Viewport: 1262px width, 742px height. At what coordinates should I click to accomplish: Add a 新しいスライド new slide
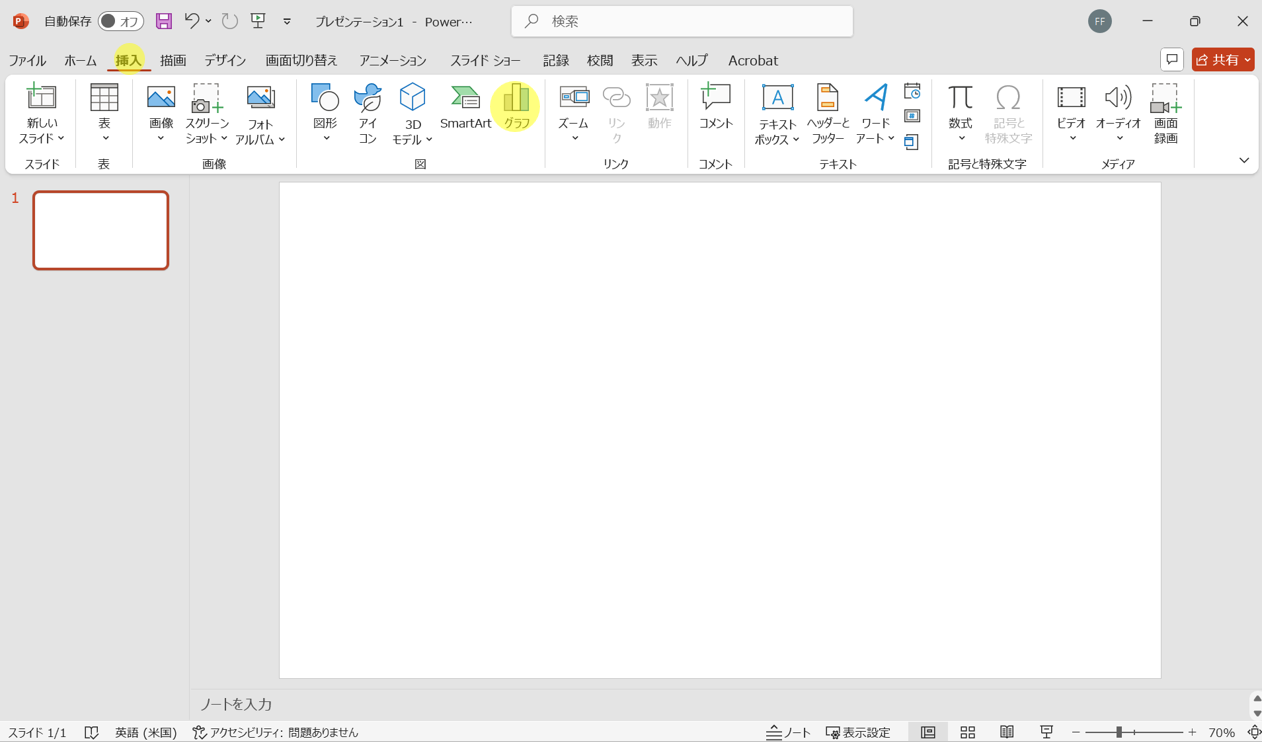coord(41,113)
